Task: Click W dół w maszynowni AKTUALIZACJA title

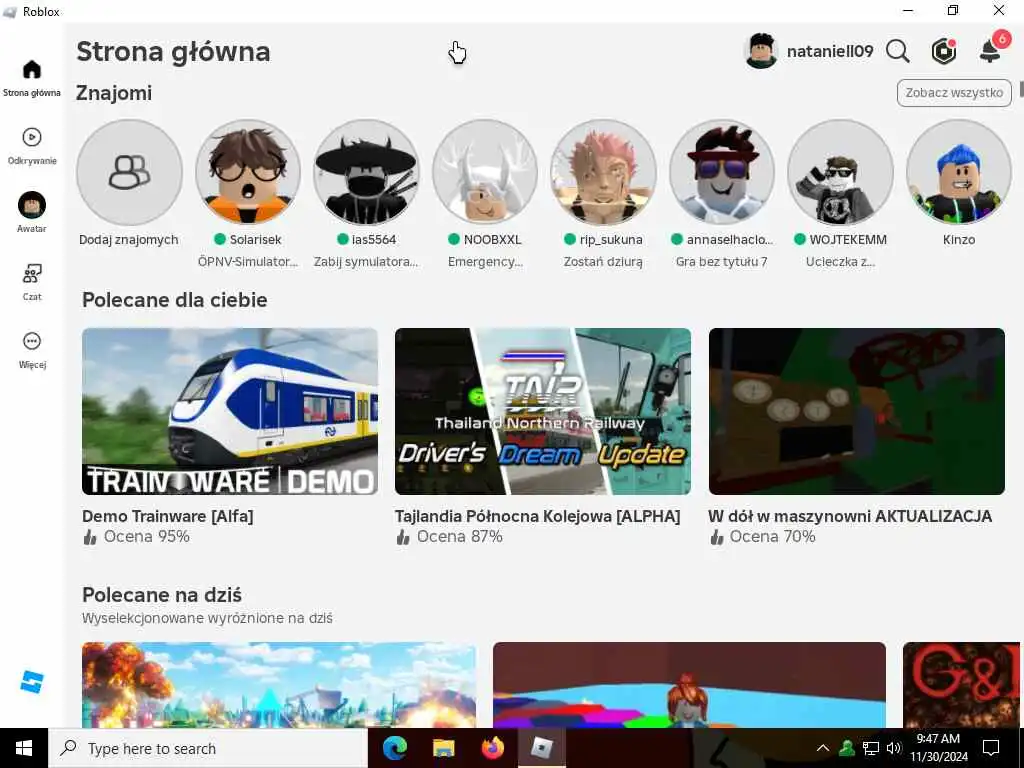Action: point(850,516)
